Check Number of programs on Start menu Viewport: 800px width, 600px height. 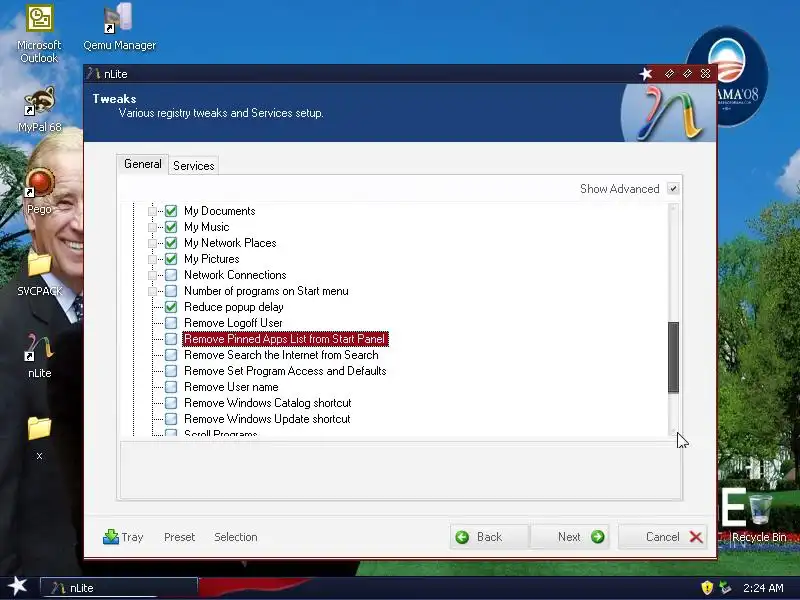click(x=171, y=291)
